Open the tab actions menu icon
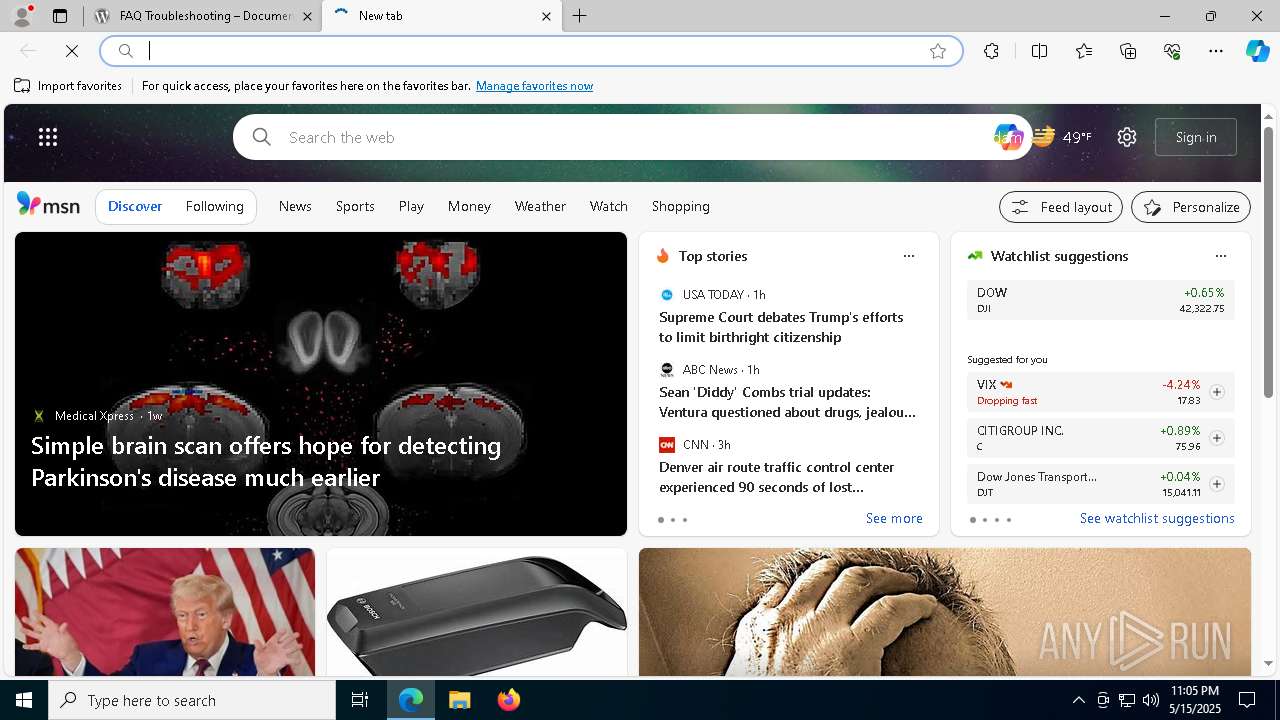 tap(60, 16)
